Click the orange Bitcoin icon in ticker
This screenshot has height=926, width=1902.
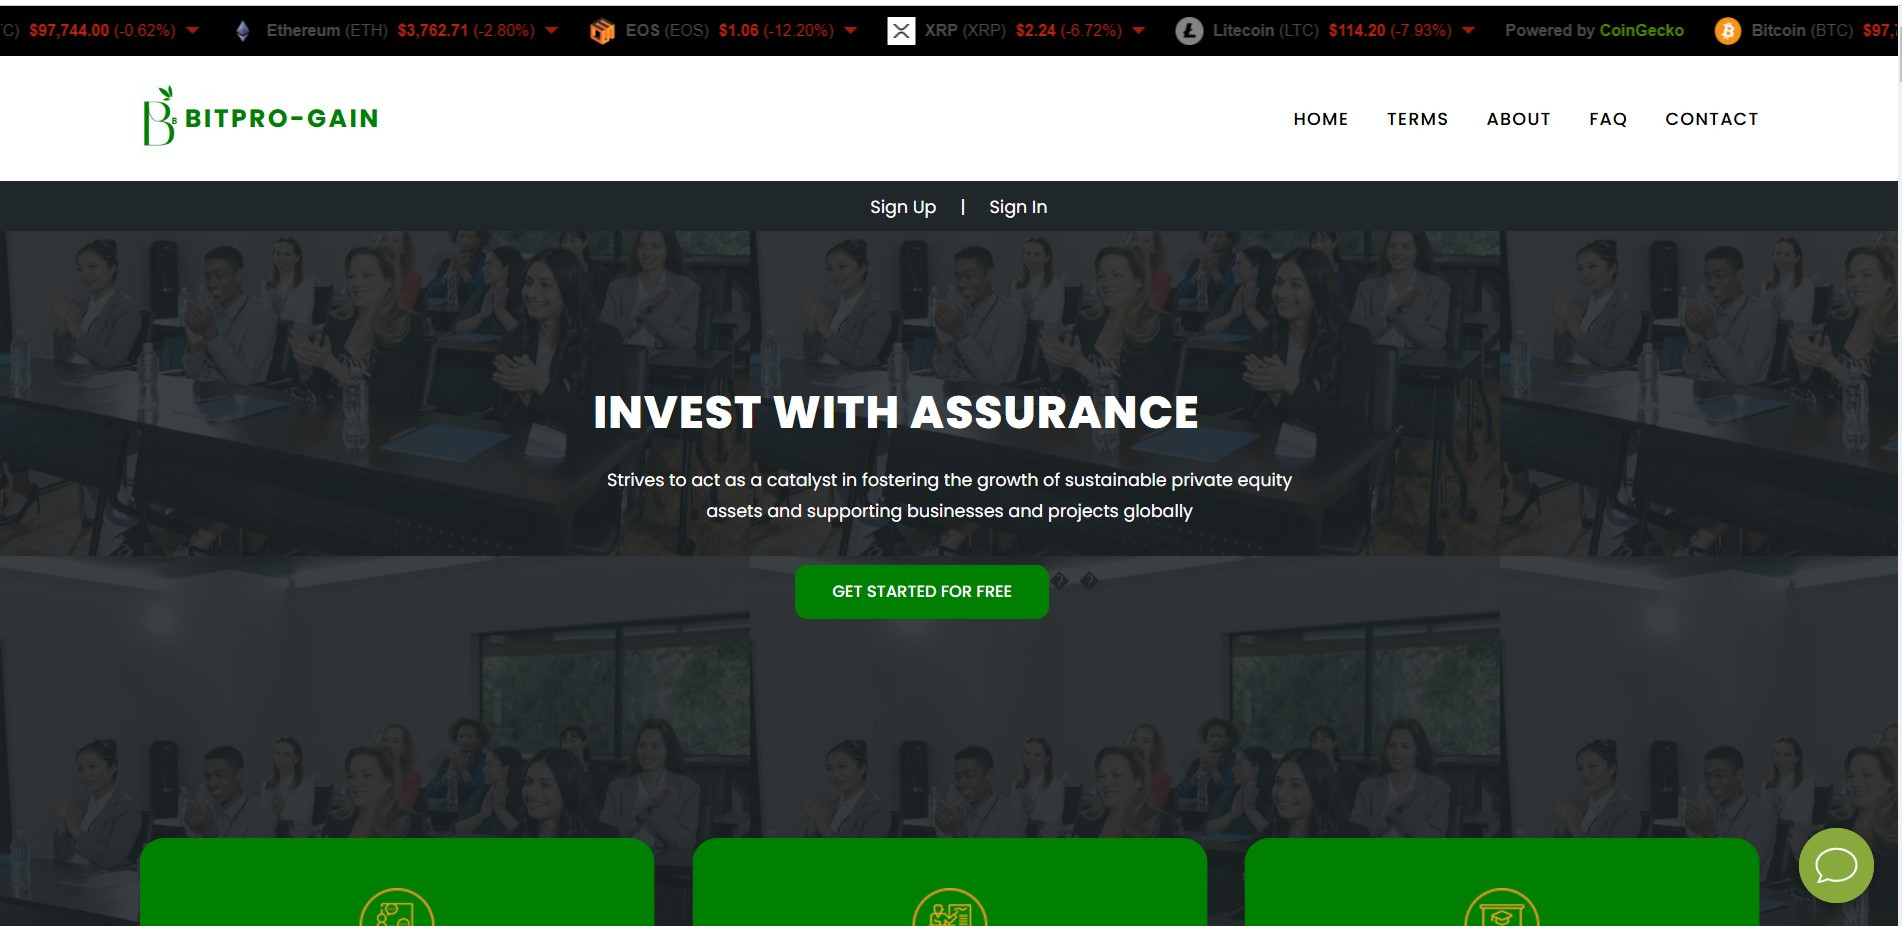[x=1728, y=31]
